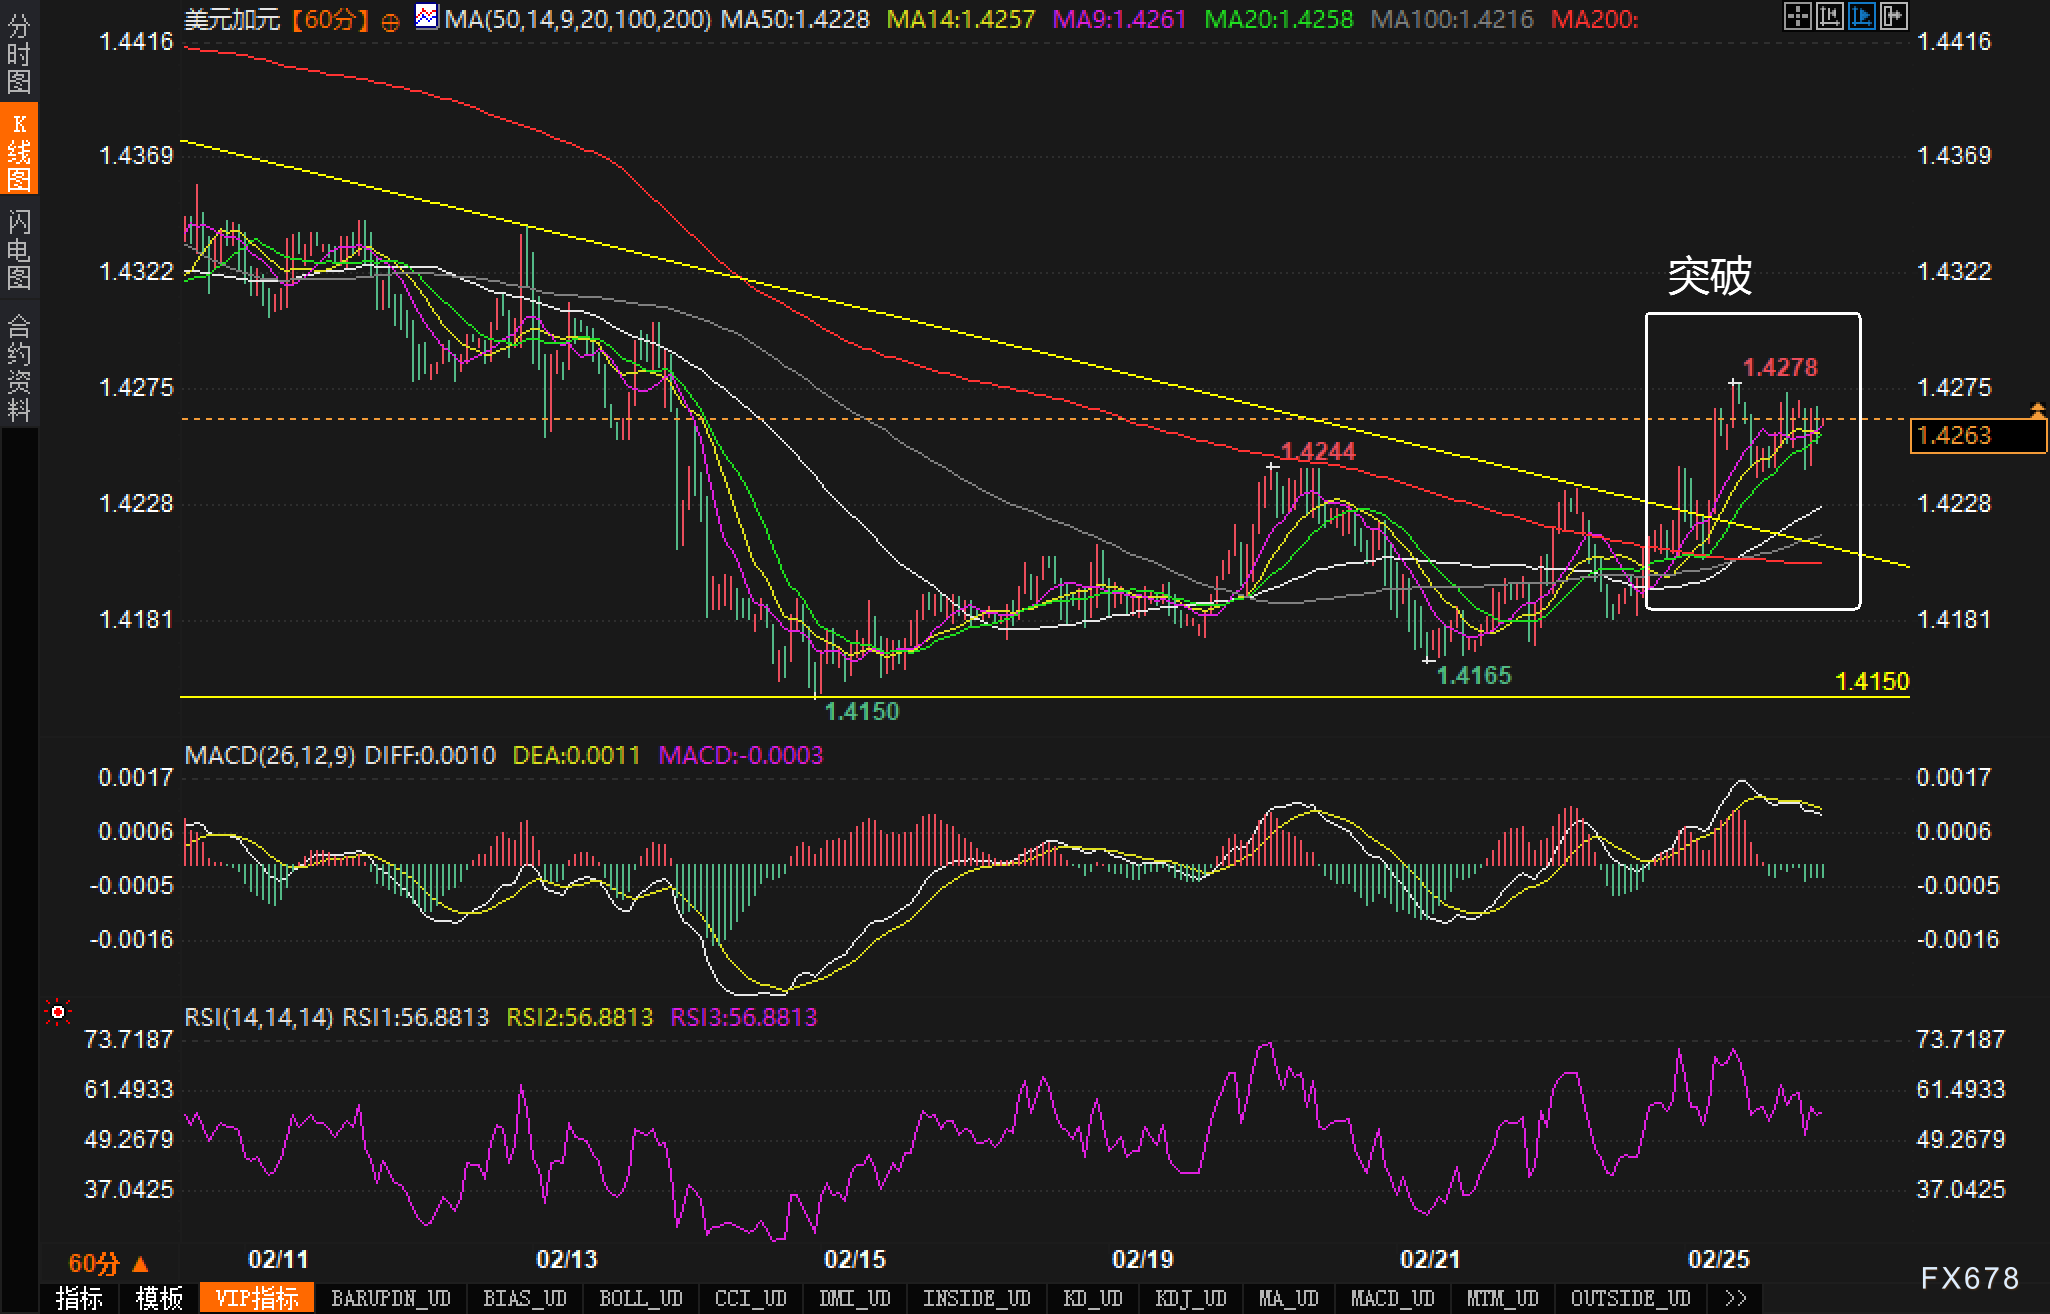
Task: Switch to 分时图 view in sidebar
Action: click(19, 53)
